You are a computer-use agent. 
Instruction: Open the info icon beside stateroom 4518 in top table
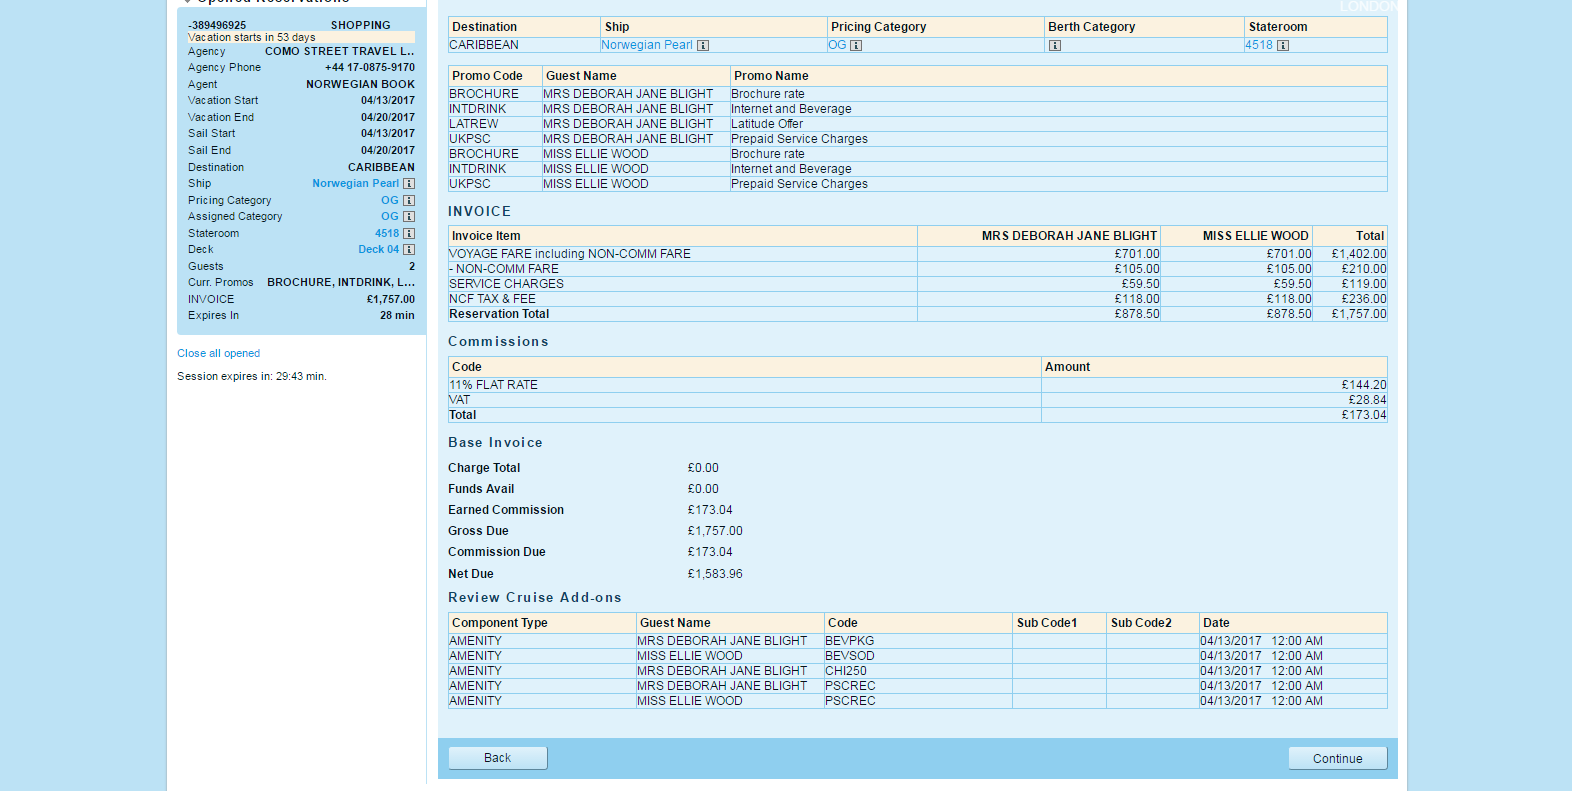click(x=1283, y=45)
